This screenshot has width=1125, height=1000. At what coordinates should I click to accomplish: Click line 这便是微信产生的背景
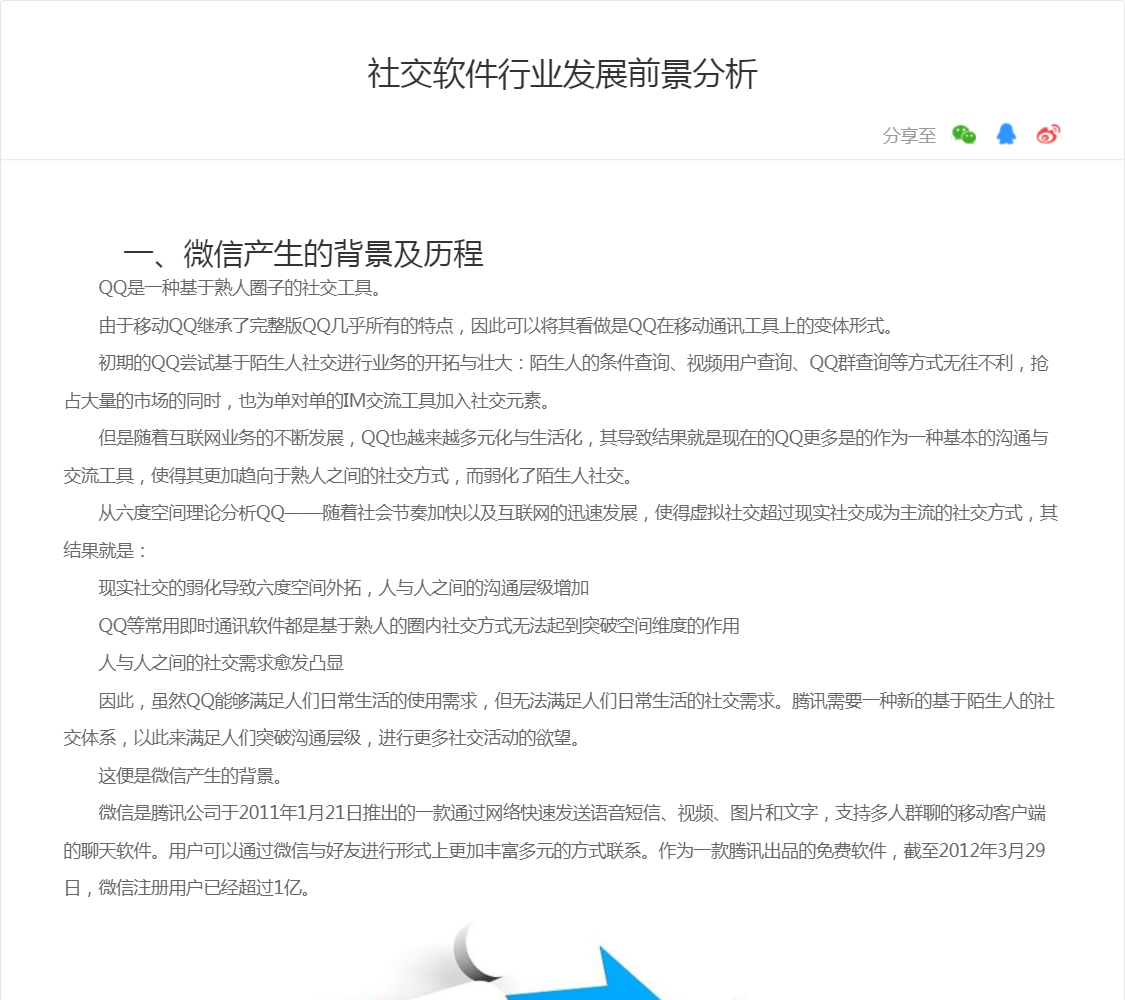[192, 775]
